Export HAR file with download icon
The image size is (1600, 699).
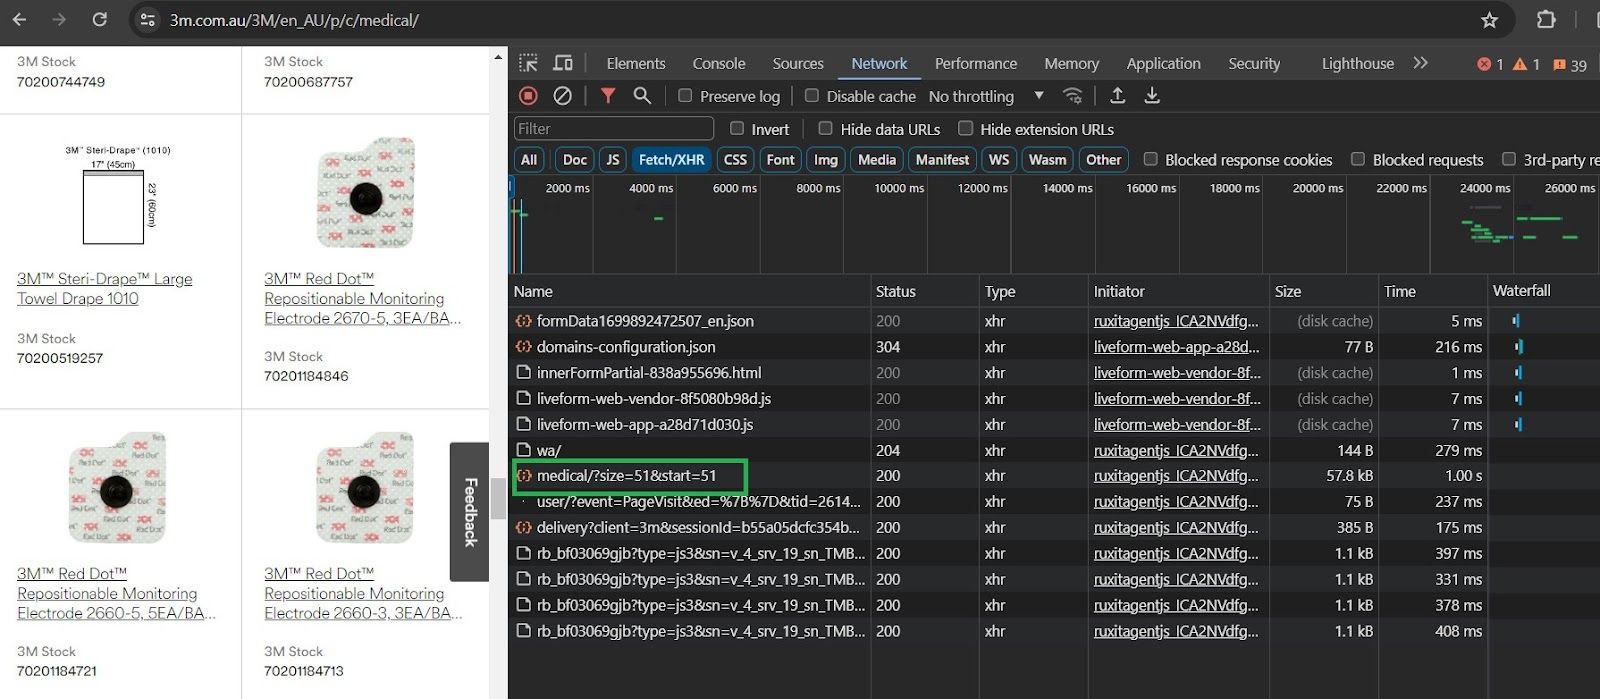click(x=1152, y=95)
